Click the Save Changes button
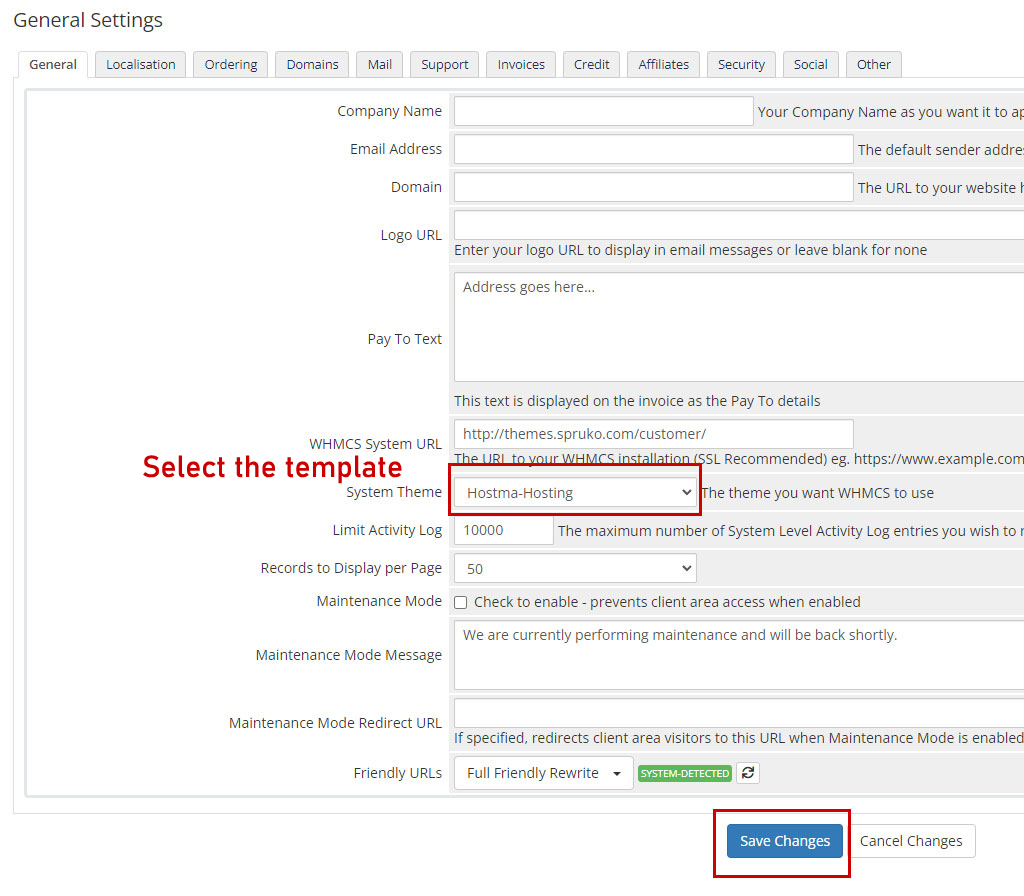Screen dimensions: 1024x896 tap(784, 841)
